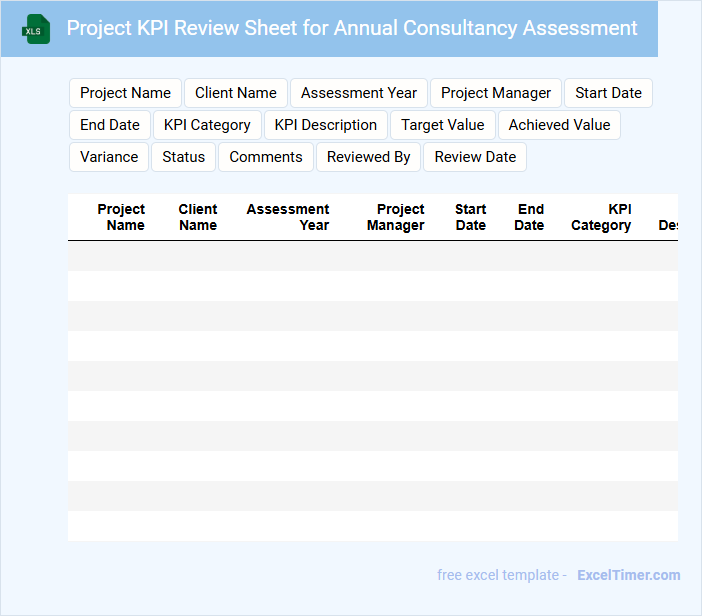Open the ExcelTimer.com link
Image resolution: width=702 pixels, height=616 pixels.
[629, 575]
